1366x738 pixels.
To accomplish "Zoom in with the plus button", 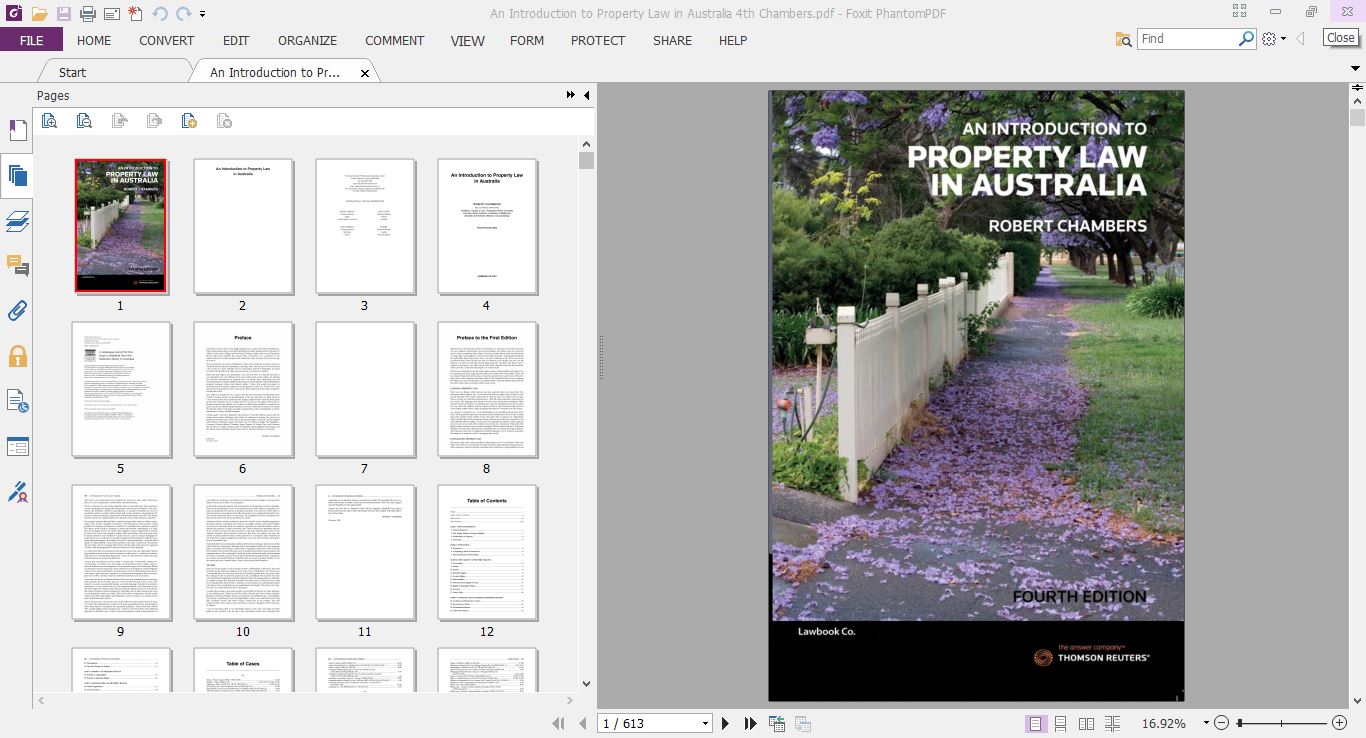I will point(1340,723).
